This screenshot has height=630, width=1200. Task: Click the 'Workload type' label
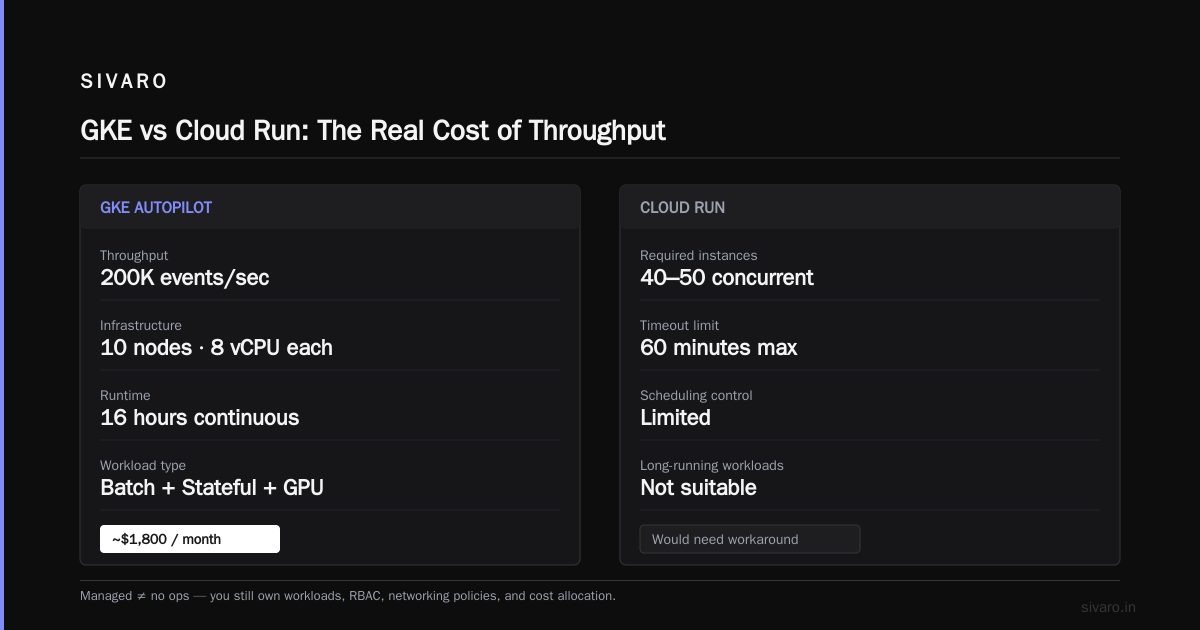pos(143,466)
